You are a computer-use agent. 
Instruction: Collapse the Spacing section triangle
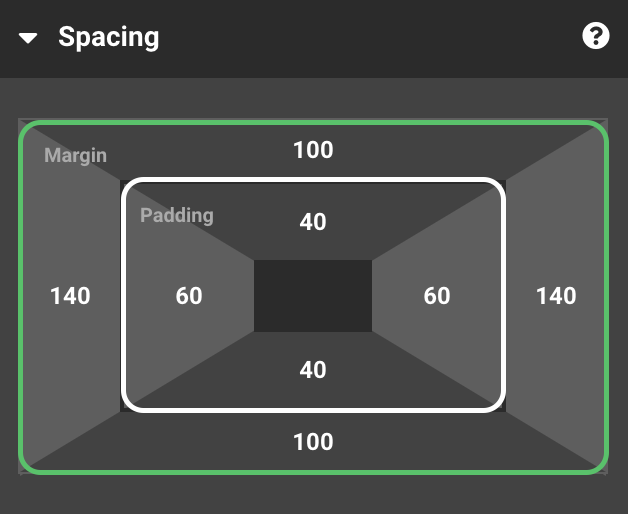(28, 38)
